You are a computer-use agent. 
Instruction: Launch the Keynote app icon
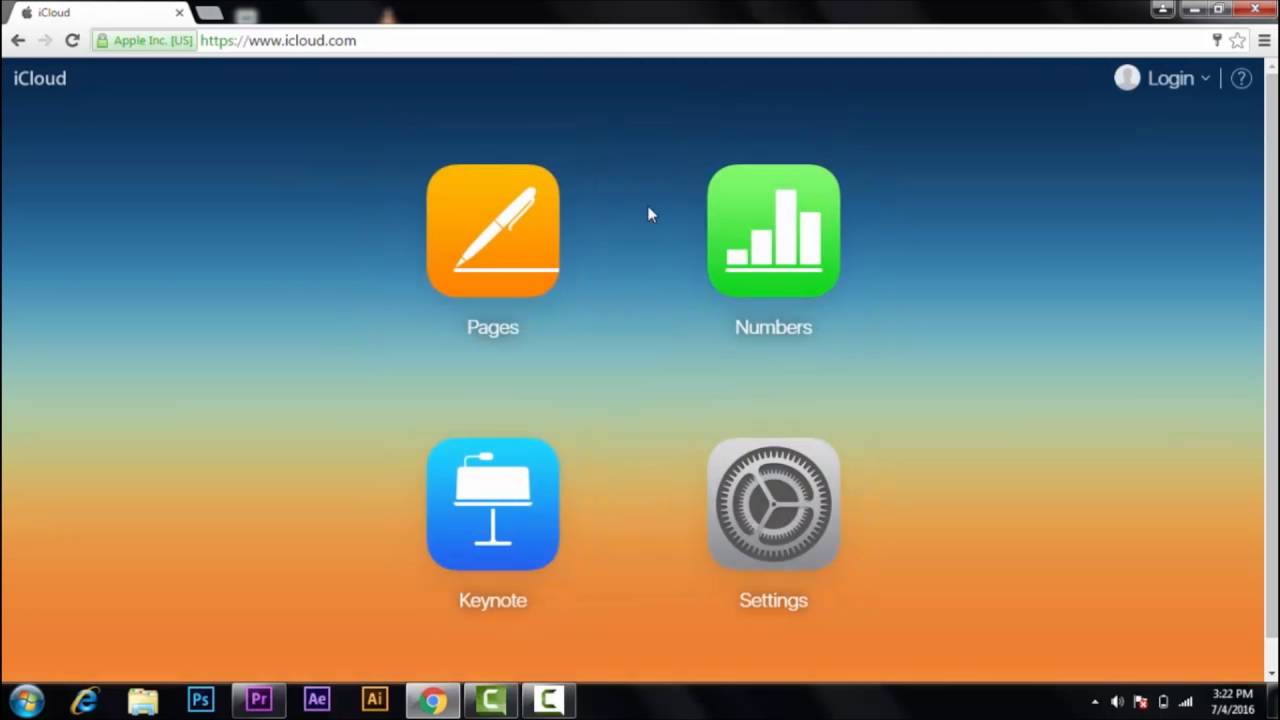[493, 504]
